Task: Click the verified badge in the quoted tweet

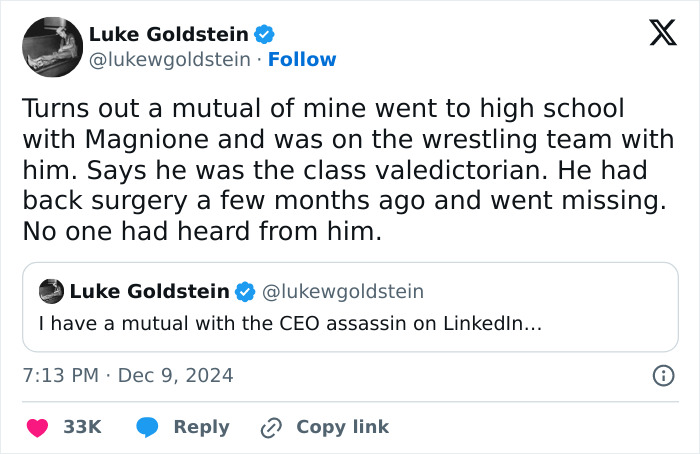Action: [245, 292]
